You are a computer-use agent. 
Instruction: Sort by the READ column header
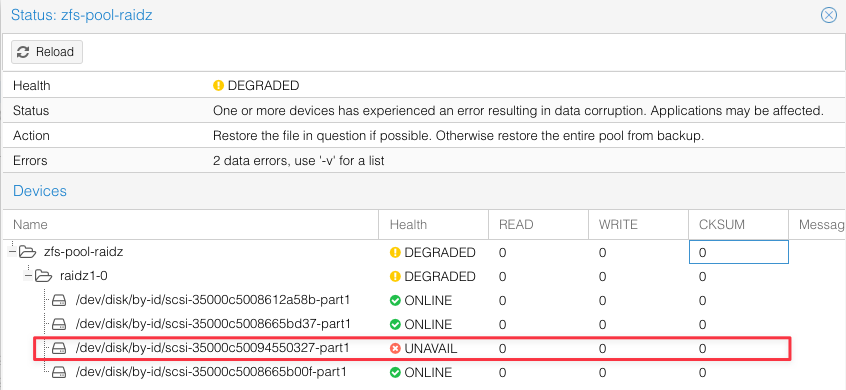pos(538,224)
